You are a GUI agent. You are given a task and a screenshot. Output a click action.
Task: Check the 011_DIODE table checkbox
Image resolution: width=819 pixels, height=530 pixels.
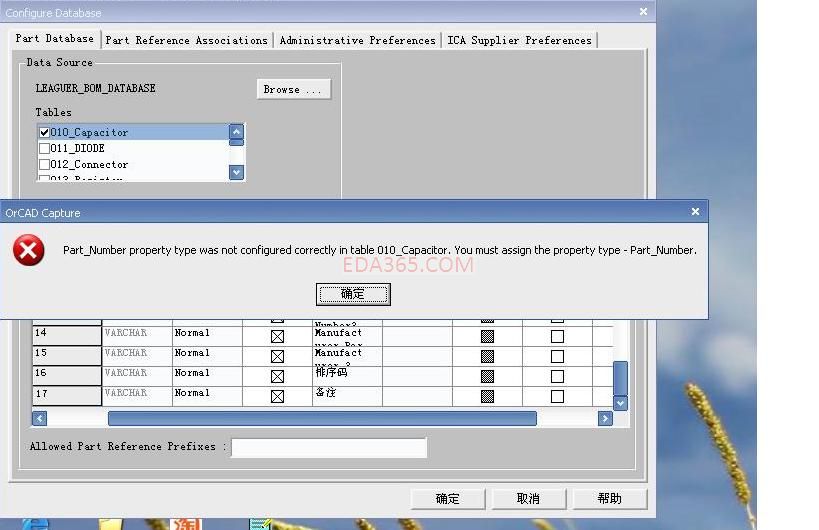pyautogui.click(x=44, y=148)
